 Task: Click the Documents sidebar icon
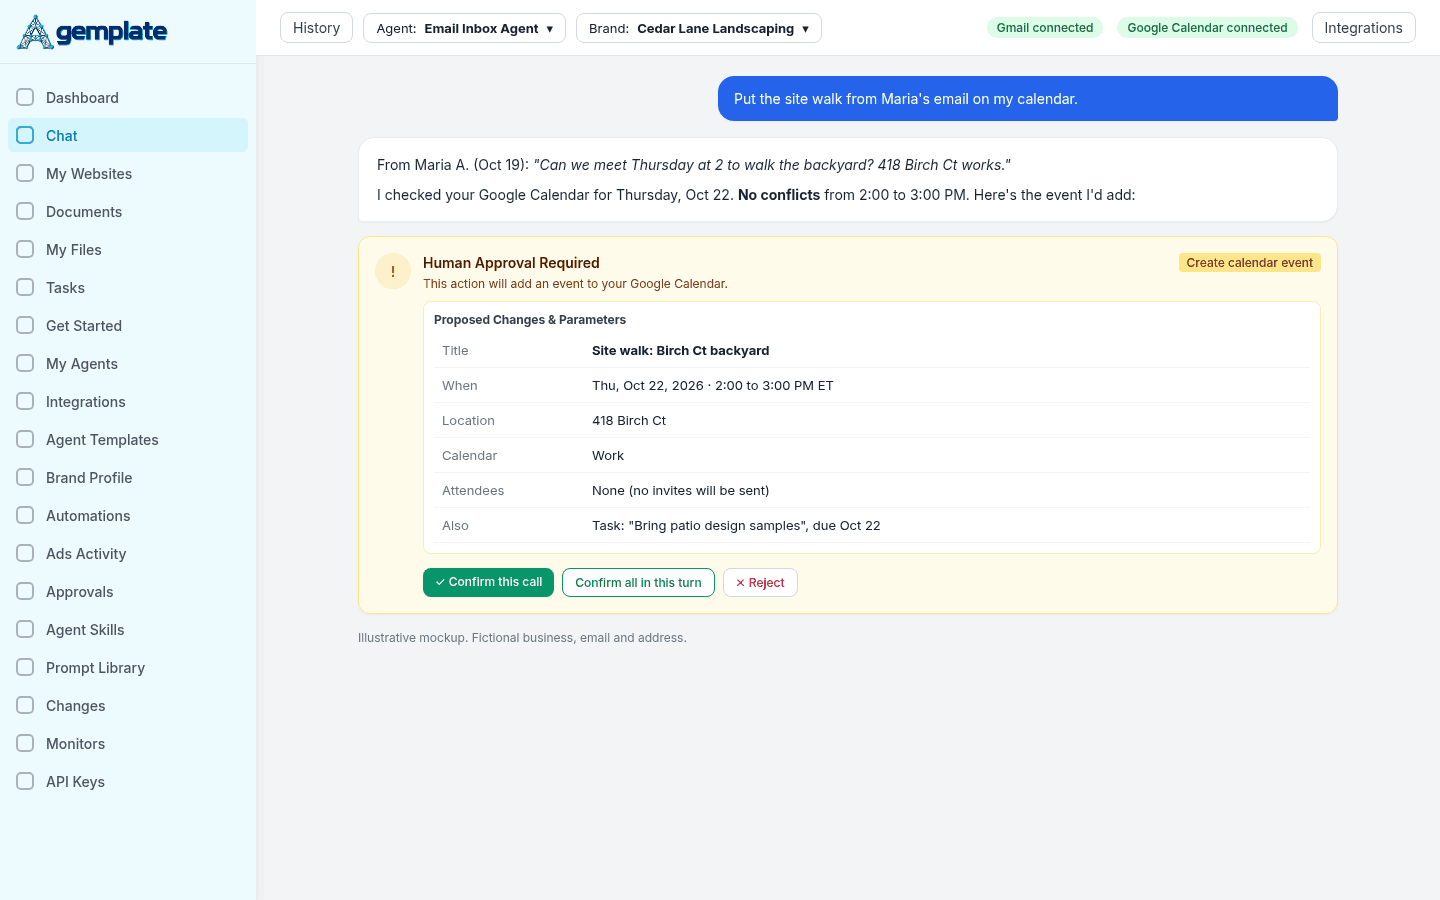click(25, 211)
